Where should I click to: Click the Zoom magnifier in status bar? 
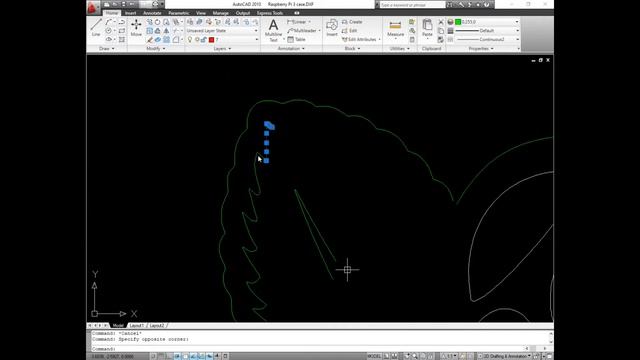[415, 356]
